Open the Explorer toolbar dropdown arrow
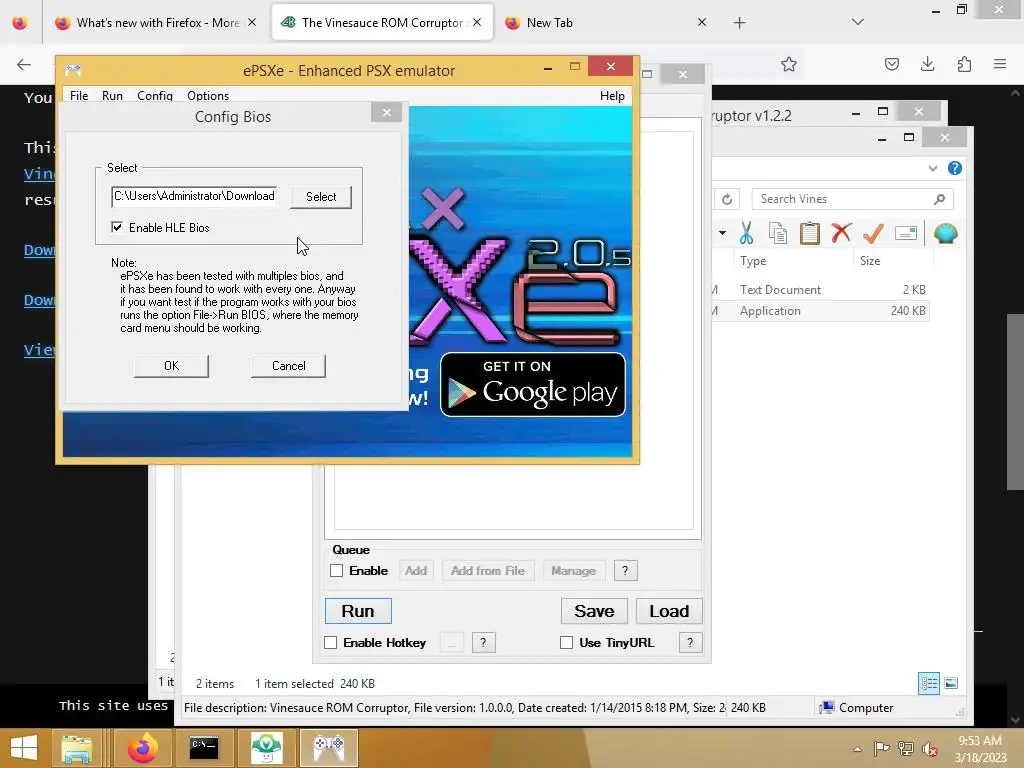 tap(722, 232)
